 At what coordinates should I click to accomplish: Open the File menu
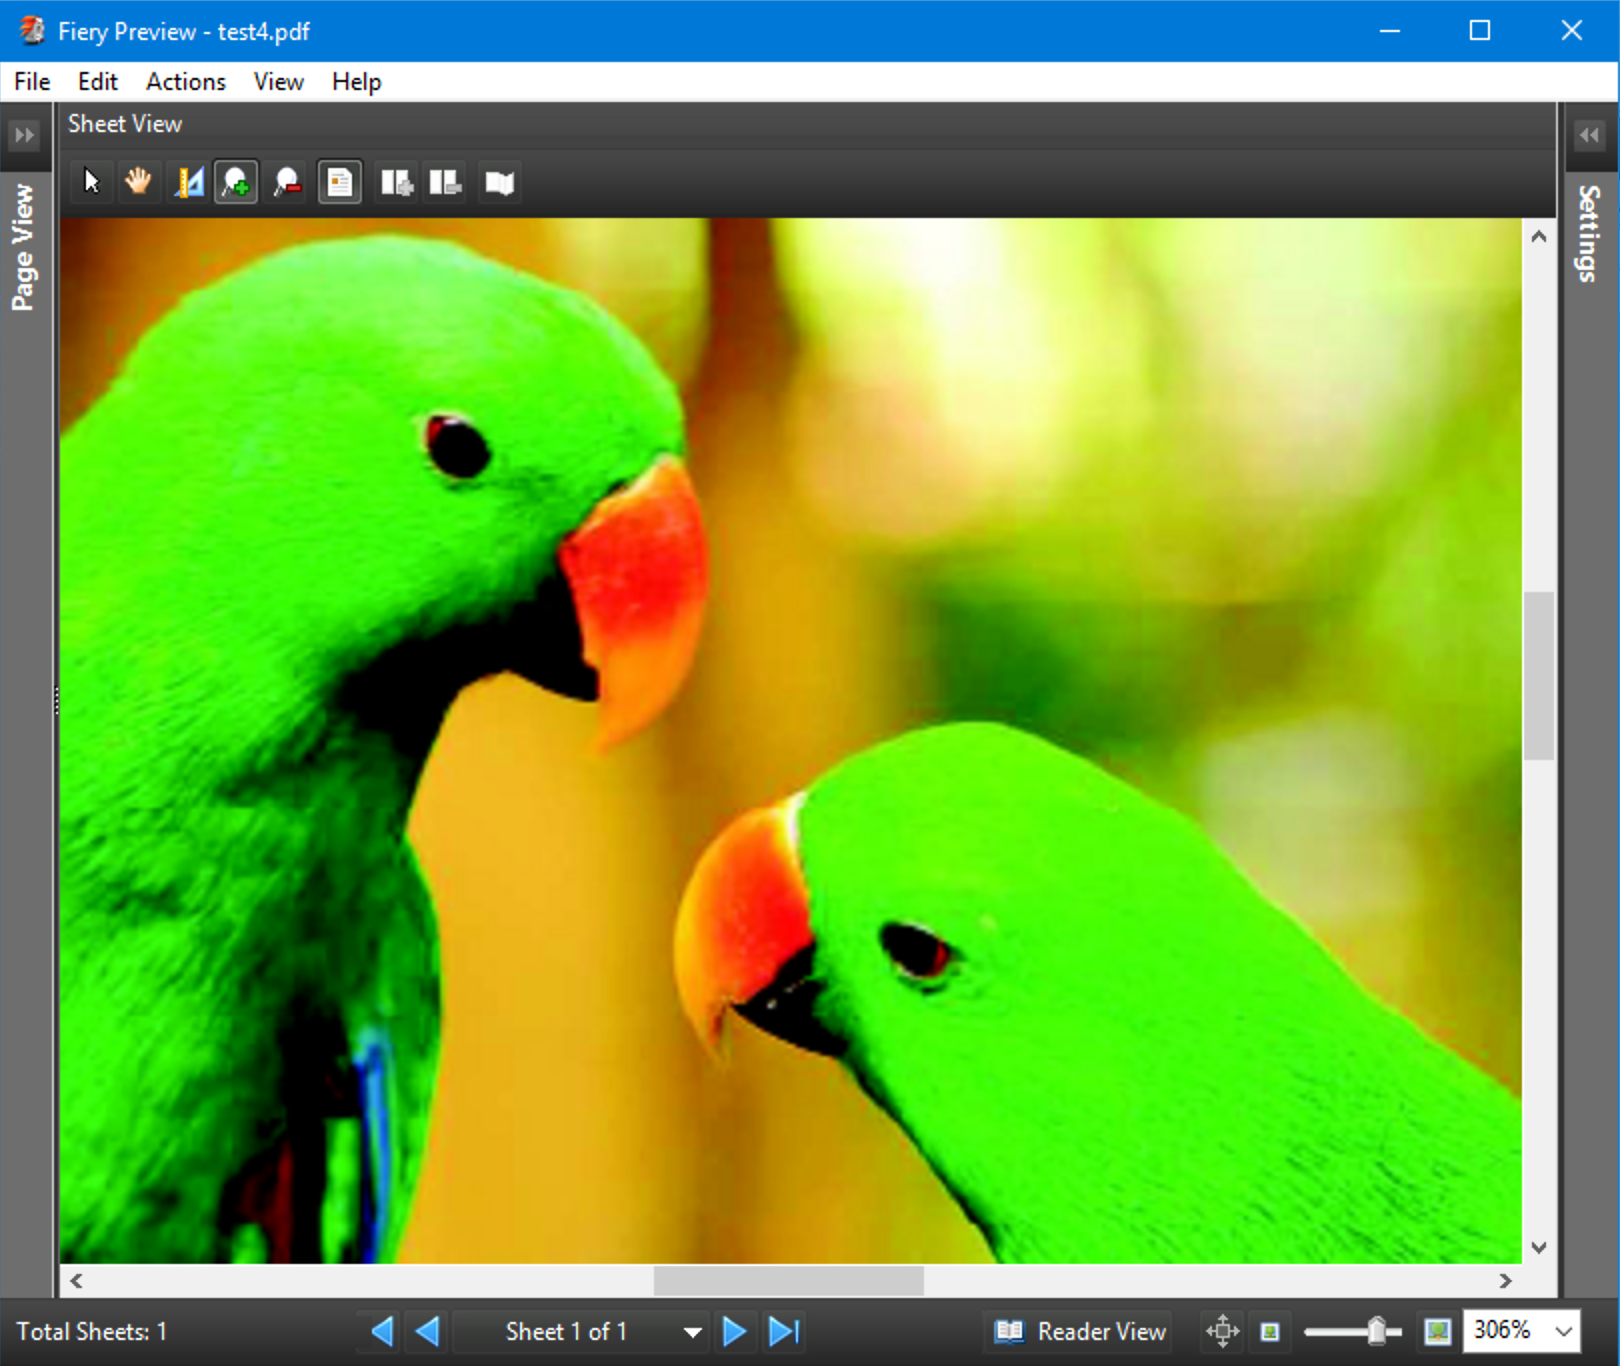pos(32,81)
